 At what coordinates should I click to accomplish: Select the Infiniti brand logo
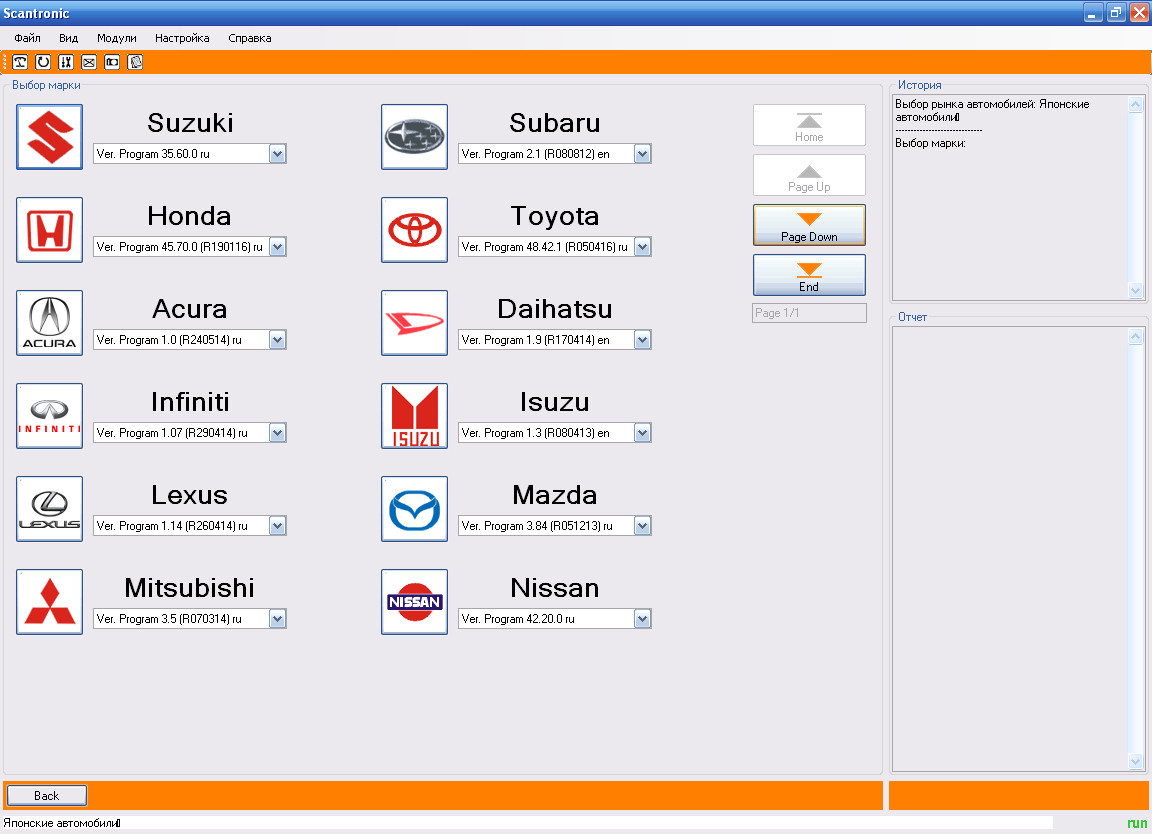pos(49,416)
